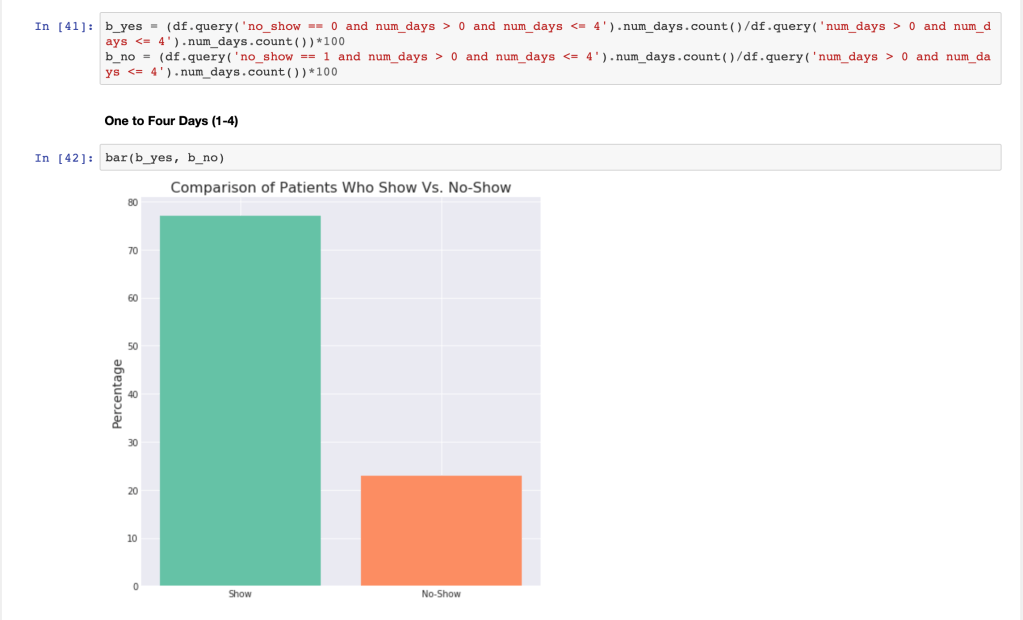Click the 50 tick on y-axis
This screenshot has width=1023, height=620.
[x=133, y=346]
